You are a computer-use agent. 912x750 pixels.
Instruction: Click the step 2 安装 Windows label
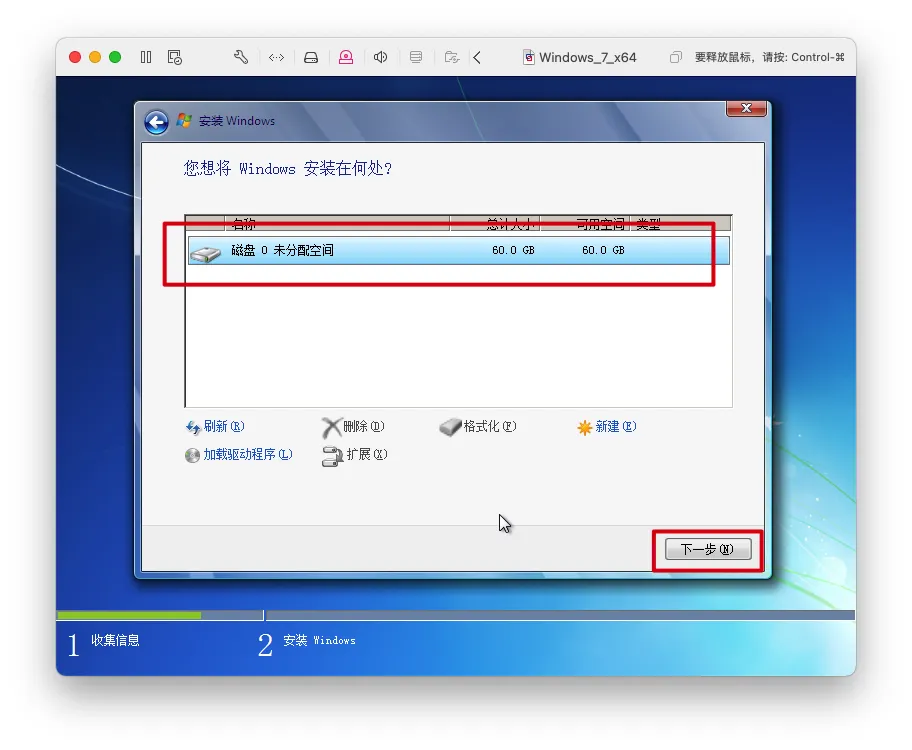[x=319, y=641]
